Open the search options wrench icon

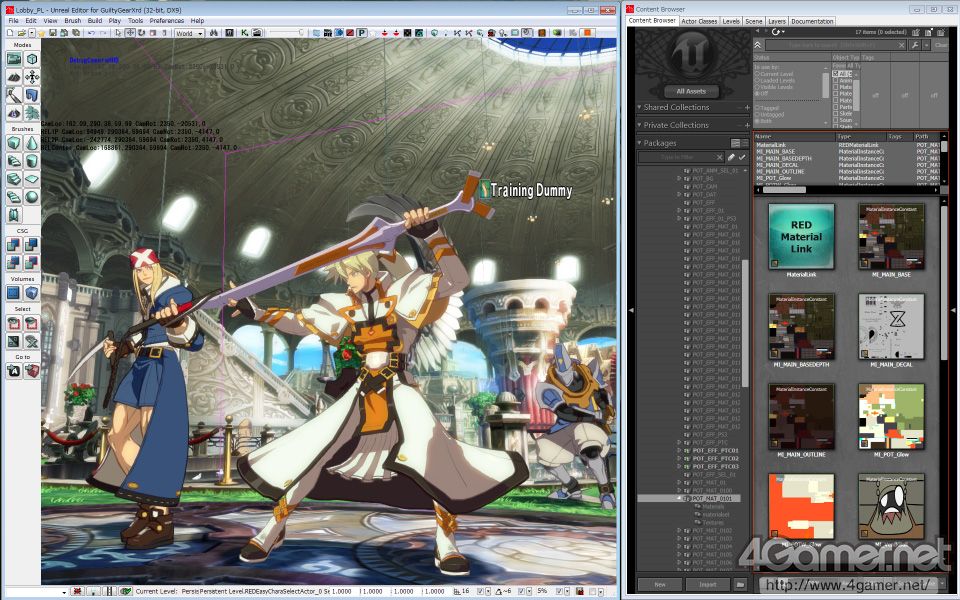click(x=915, y=45)
